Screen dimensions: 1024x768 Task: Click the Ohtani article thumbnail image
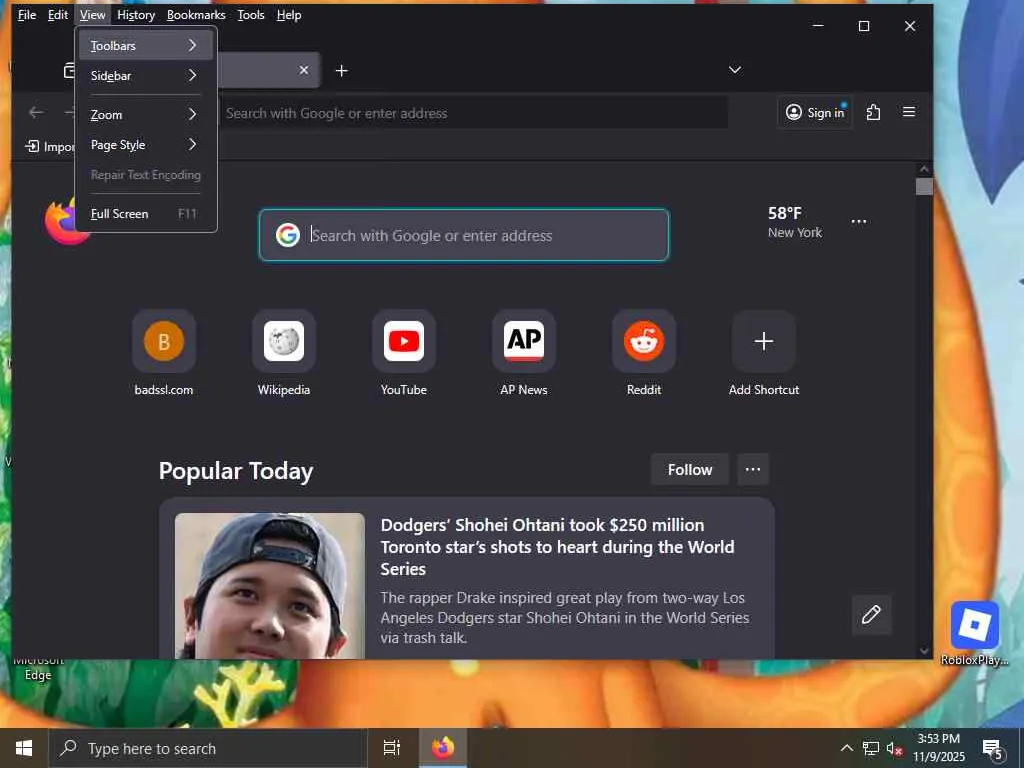coord(270,586)
